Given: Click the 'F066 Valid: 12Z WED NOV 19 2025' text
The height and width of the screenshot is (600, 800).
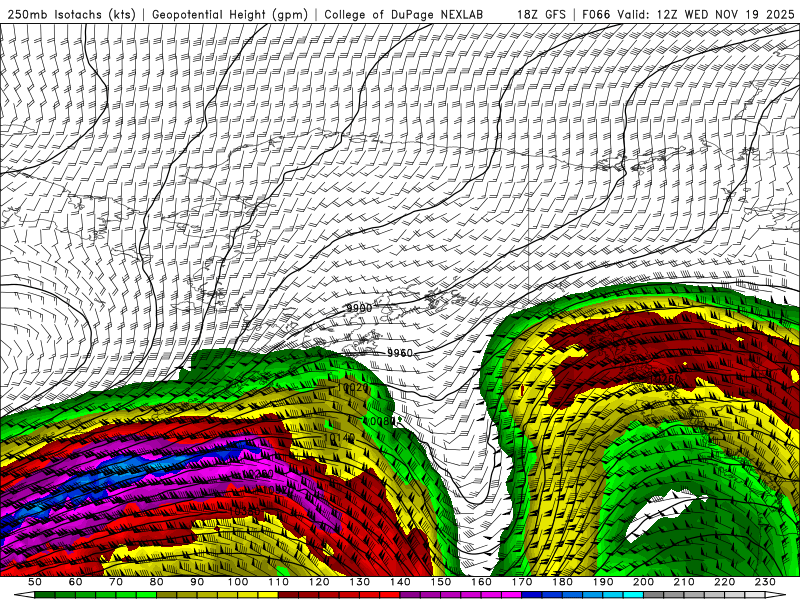Looking at the screenshot, I should pyautogui.click(x=688, y=14).
